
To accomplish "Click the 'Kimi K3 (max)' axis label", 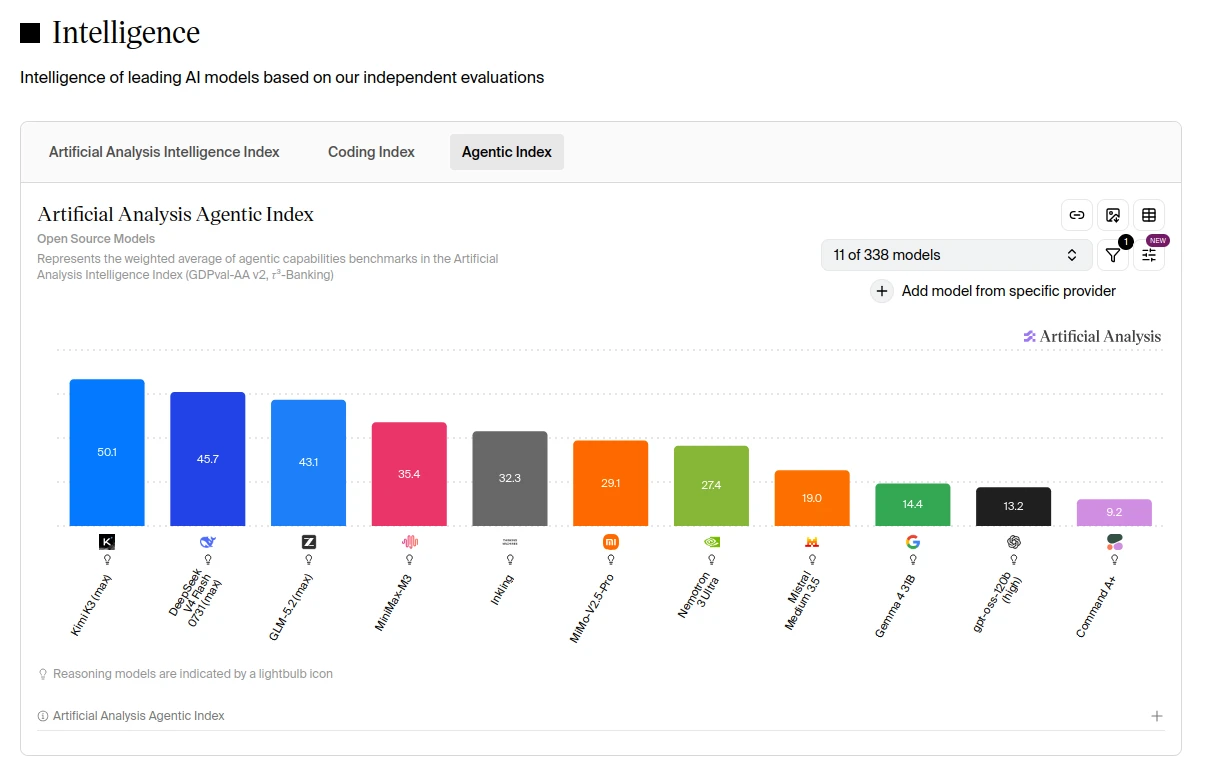I will point(91,604).
